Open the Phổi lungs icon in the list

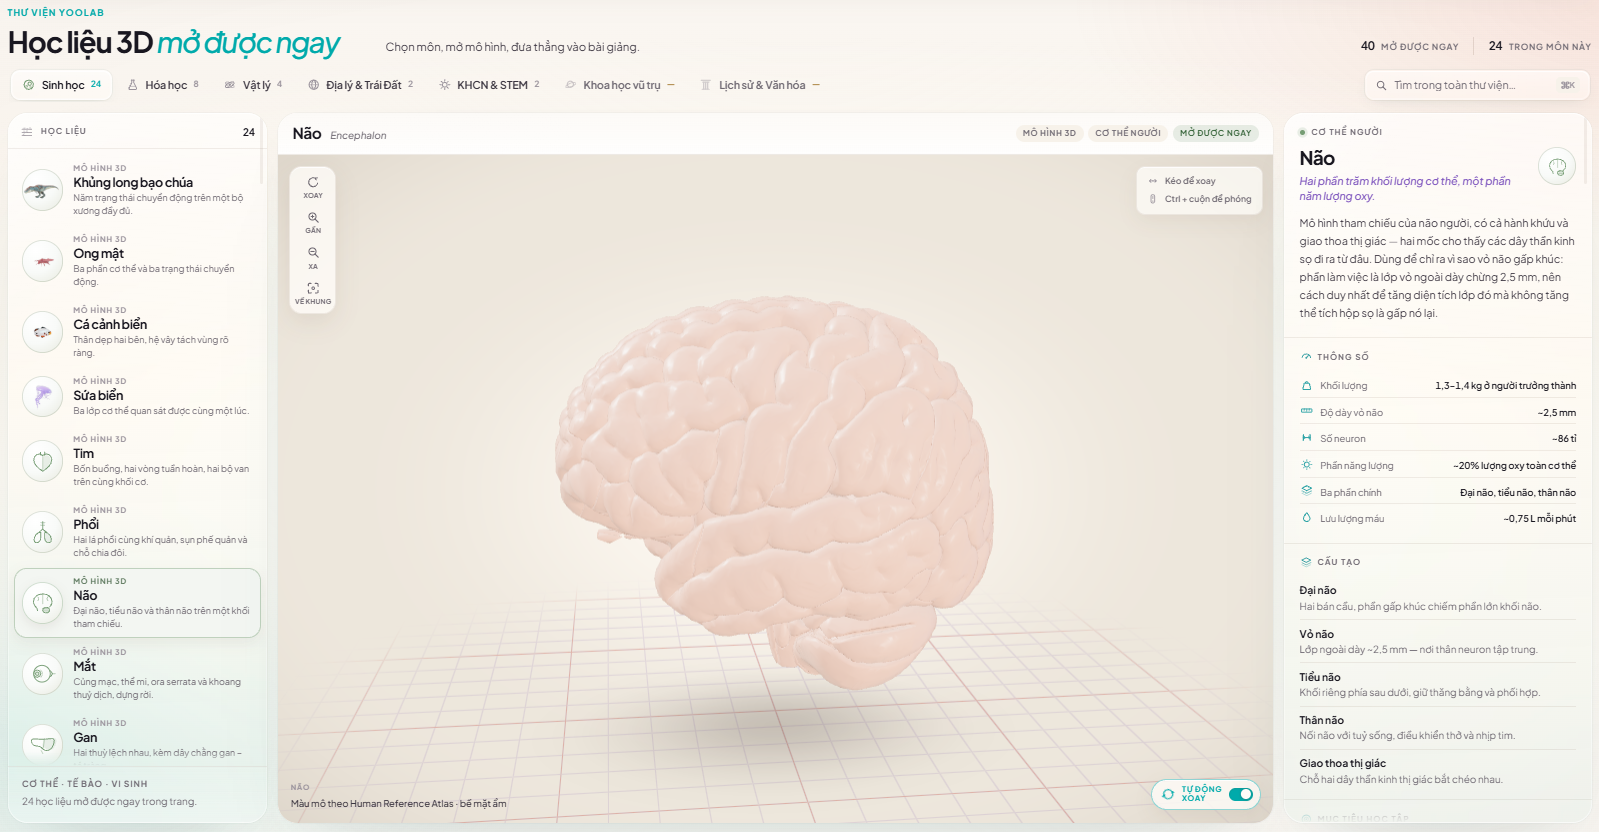tap(42, 532)
